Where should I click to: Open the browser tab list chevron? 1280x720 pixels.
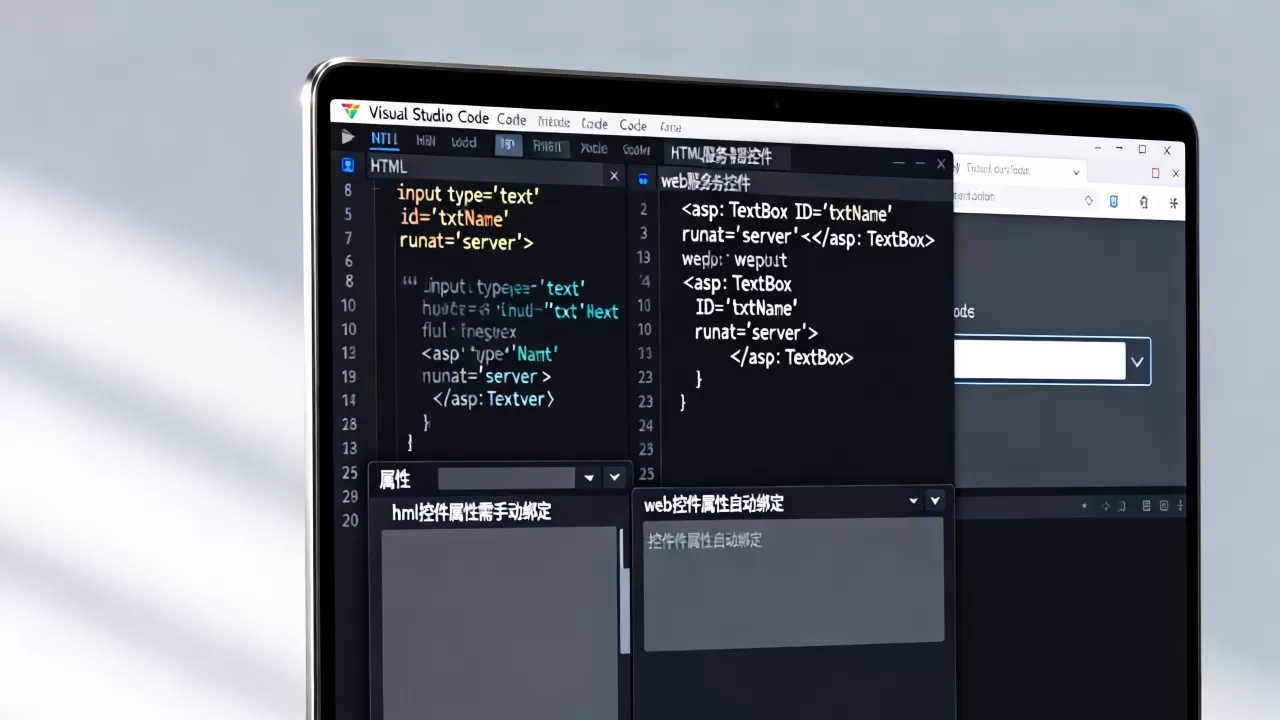click(1076, 172)
